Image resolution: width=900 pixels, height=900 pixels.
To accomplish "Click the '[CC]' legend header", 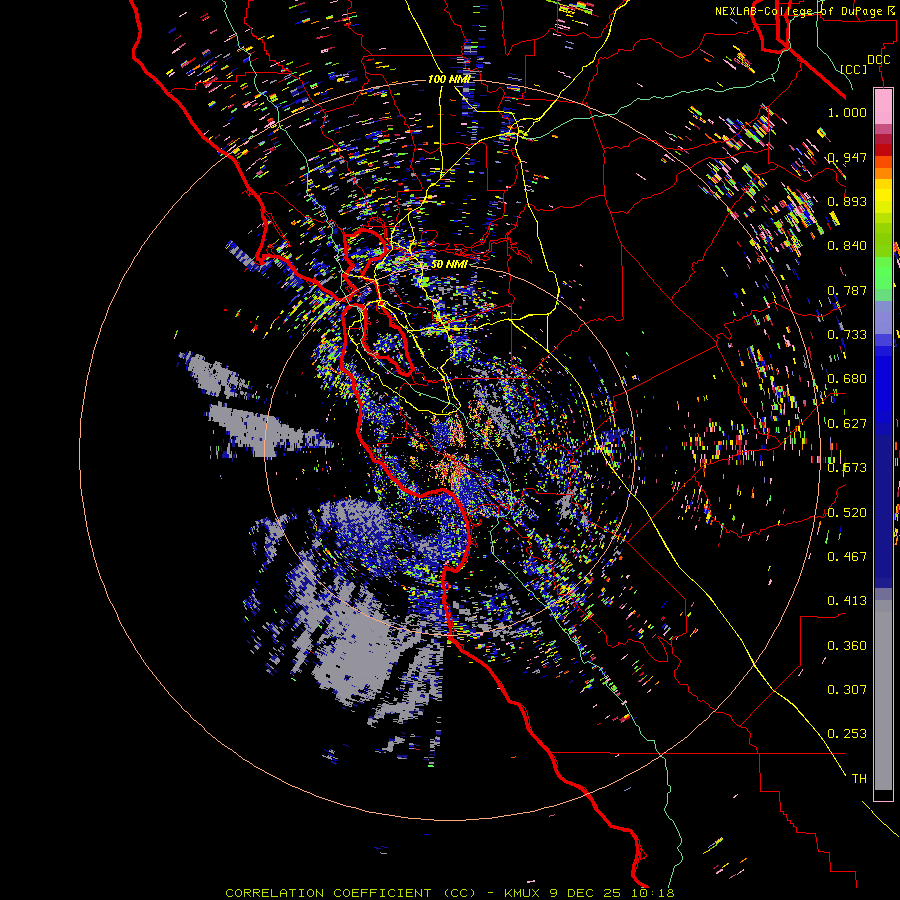I will (854, 69).
